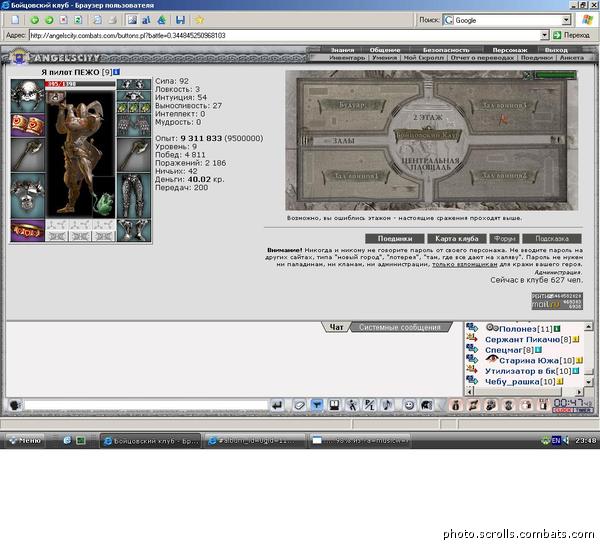
Task: Click the browser address URL field
Action: point(284,35)
